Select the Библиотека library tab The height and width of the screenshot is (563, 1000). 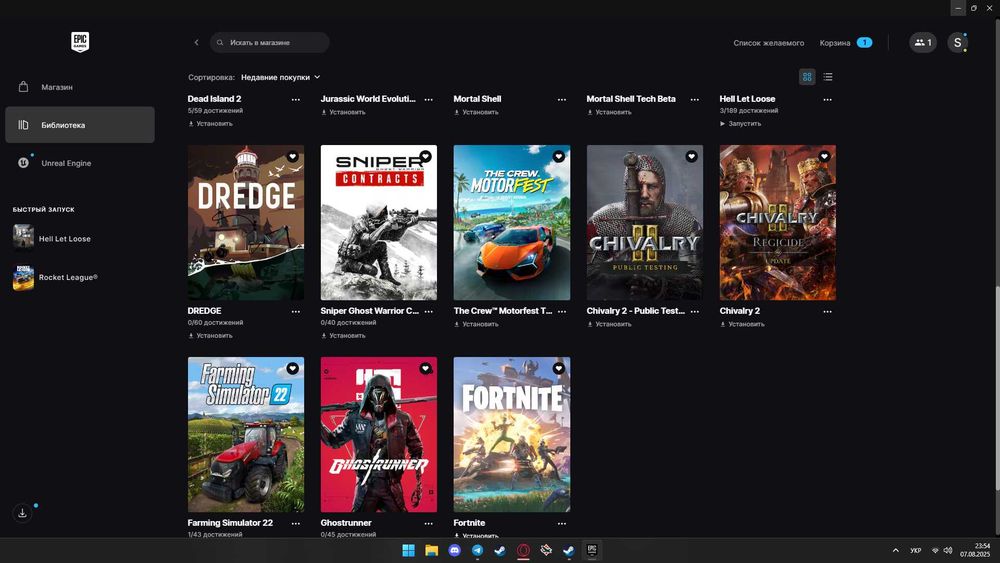coord(80,125)
